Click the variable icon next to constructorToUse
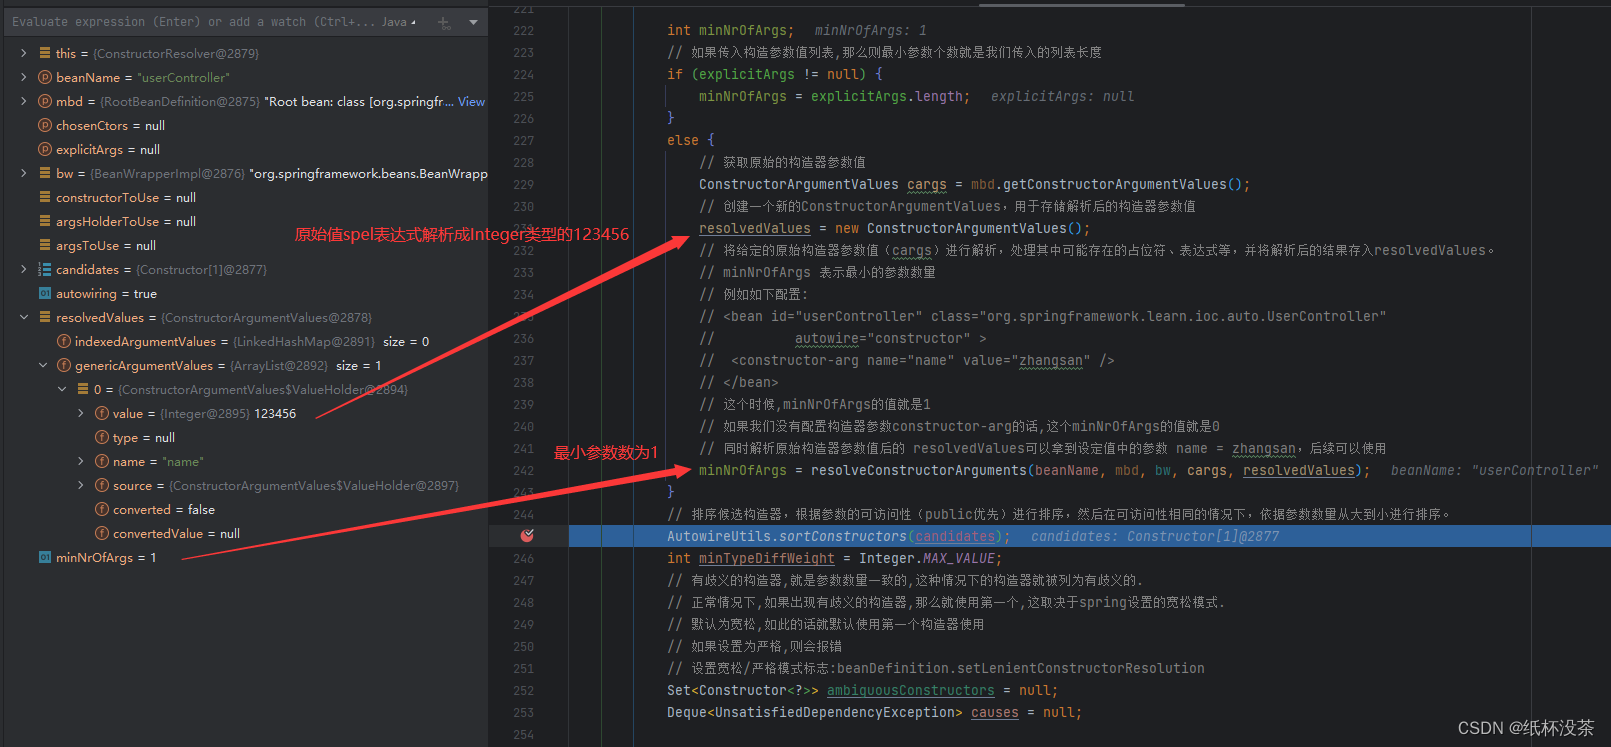Screen dimensions: 1611x747 45,197
